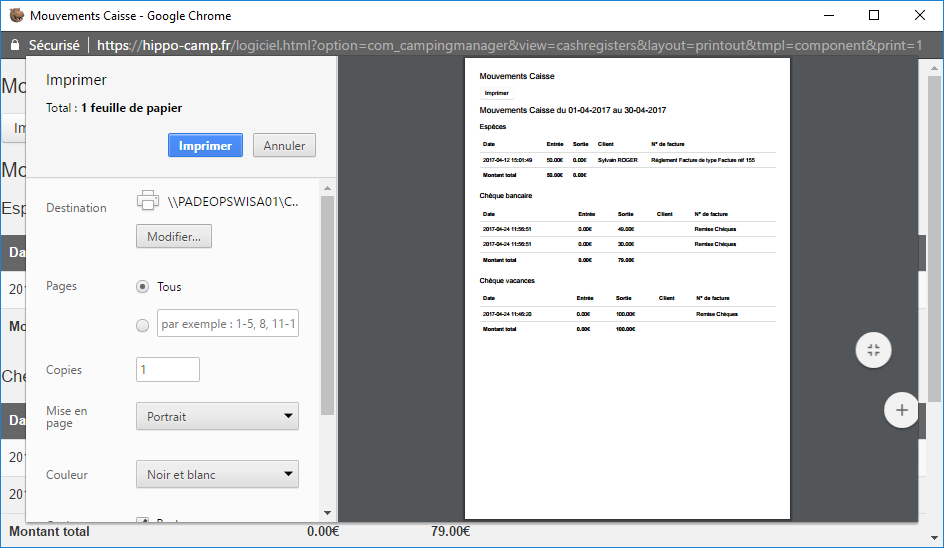Click the secure padlock icon in address bar
Screen dimensions: 944x548
point(14,45)
